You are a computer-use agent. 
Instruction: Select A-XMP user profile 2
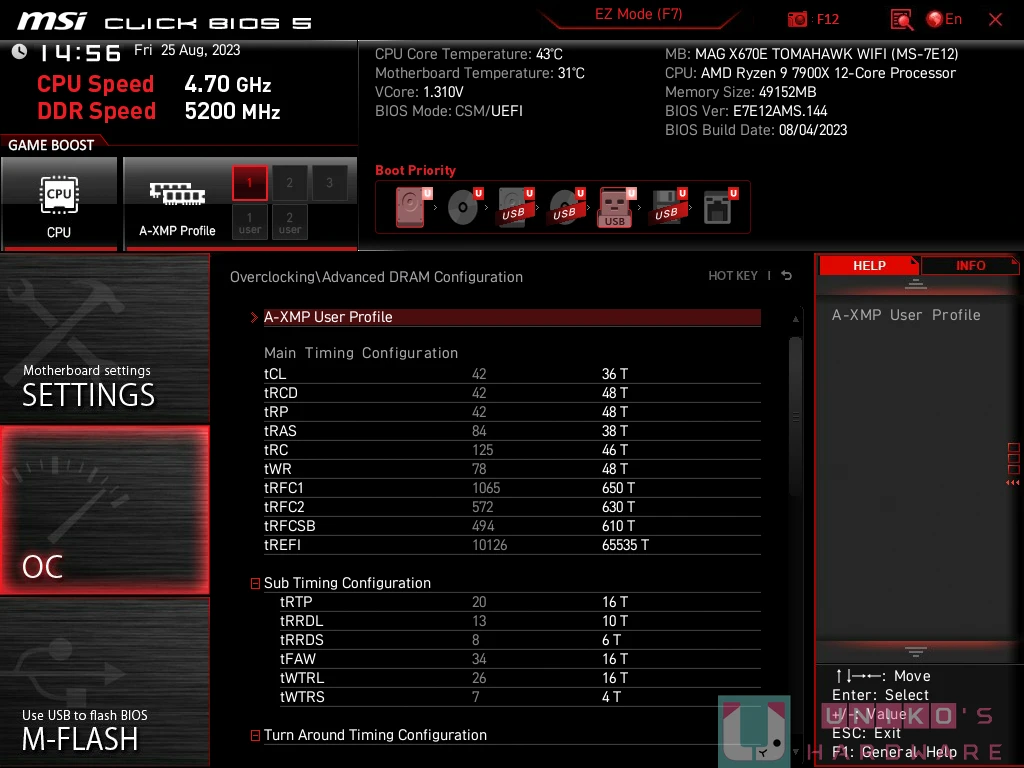[289, 222]
